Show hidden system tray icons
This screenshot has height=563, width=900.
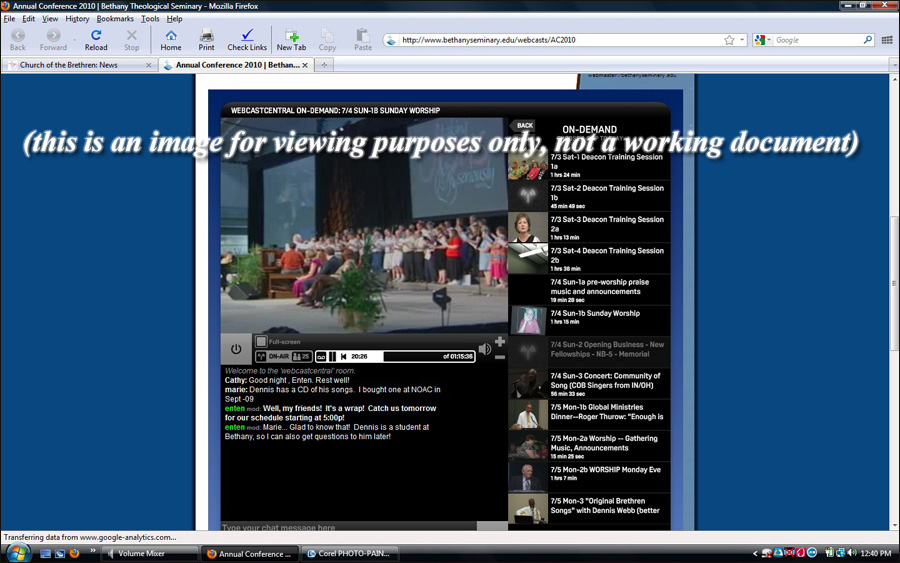(x=755, y=553)
